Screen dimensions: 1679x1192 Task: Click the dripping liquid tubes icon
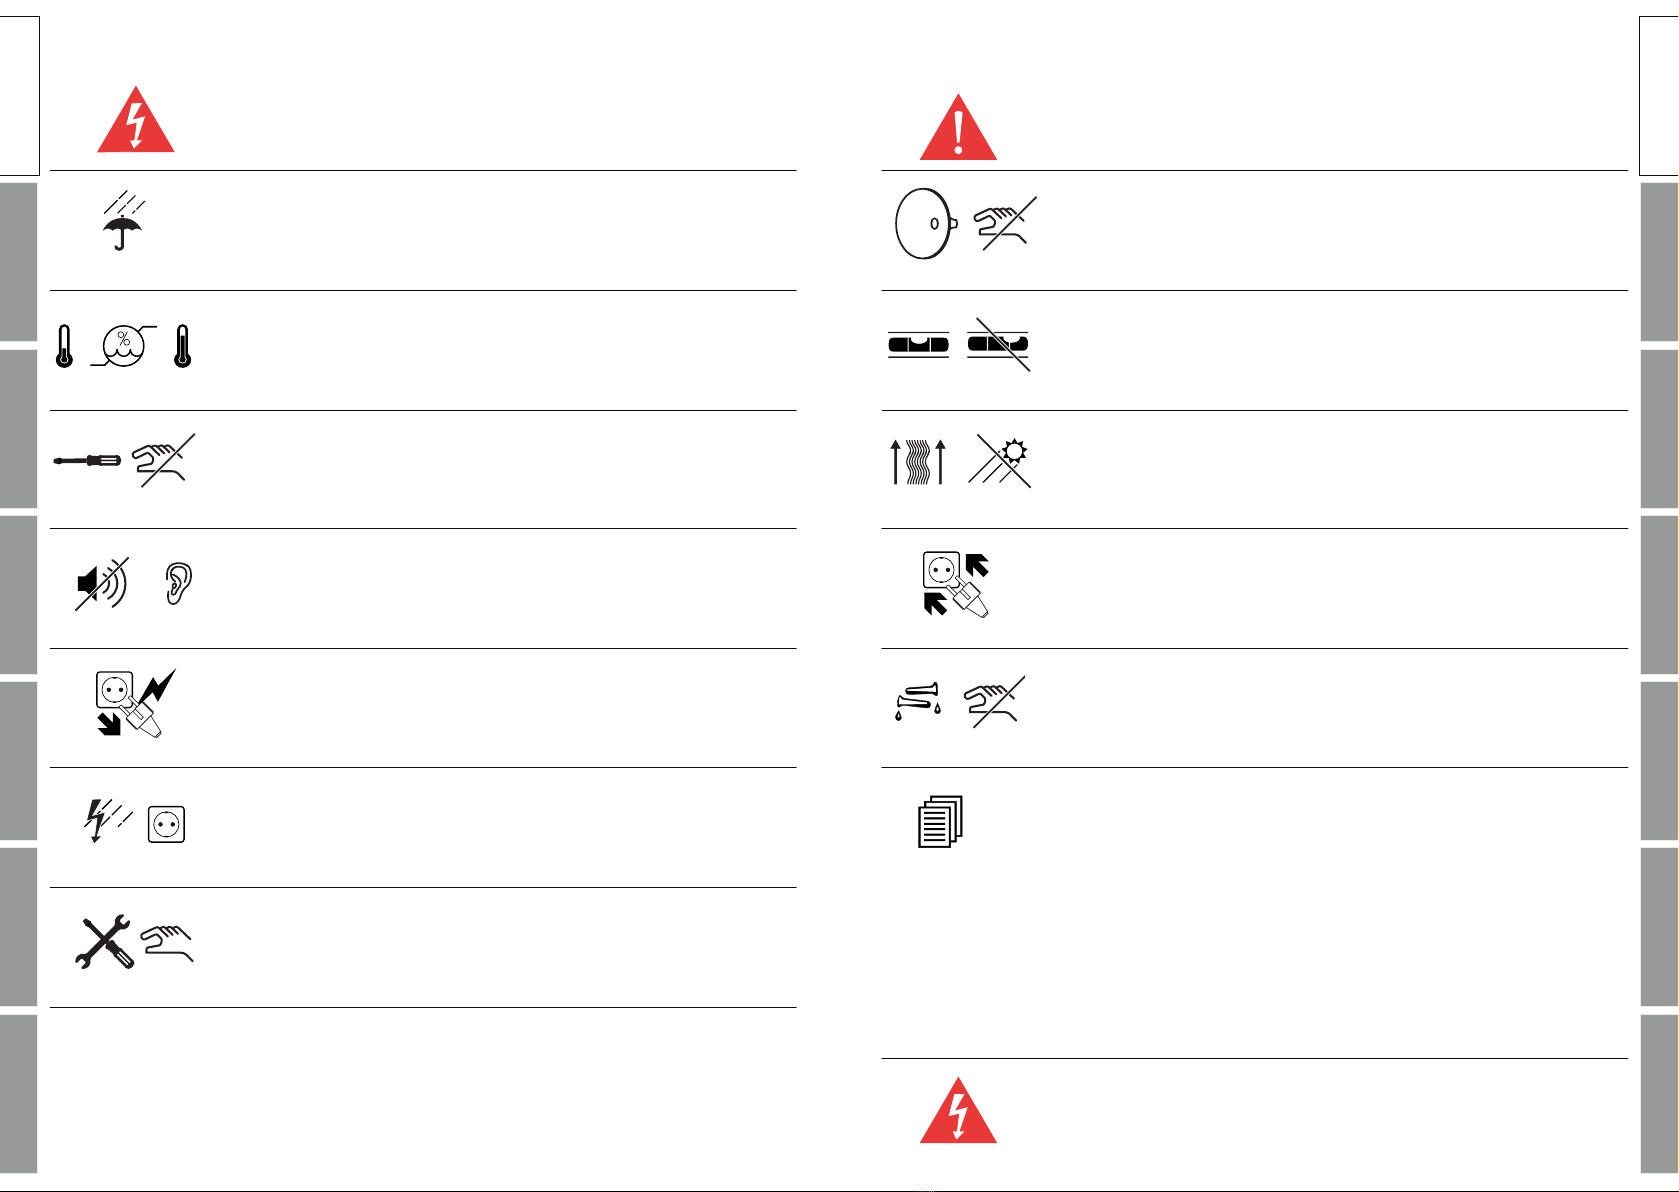click(918, 701)
